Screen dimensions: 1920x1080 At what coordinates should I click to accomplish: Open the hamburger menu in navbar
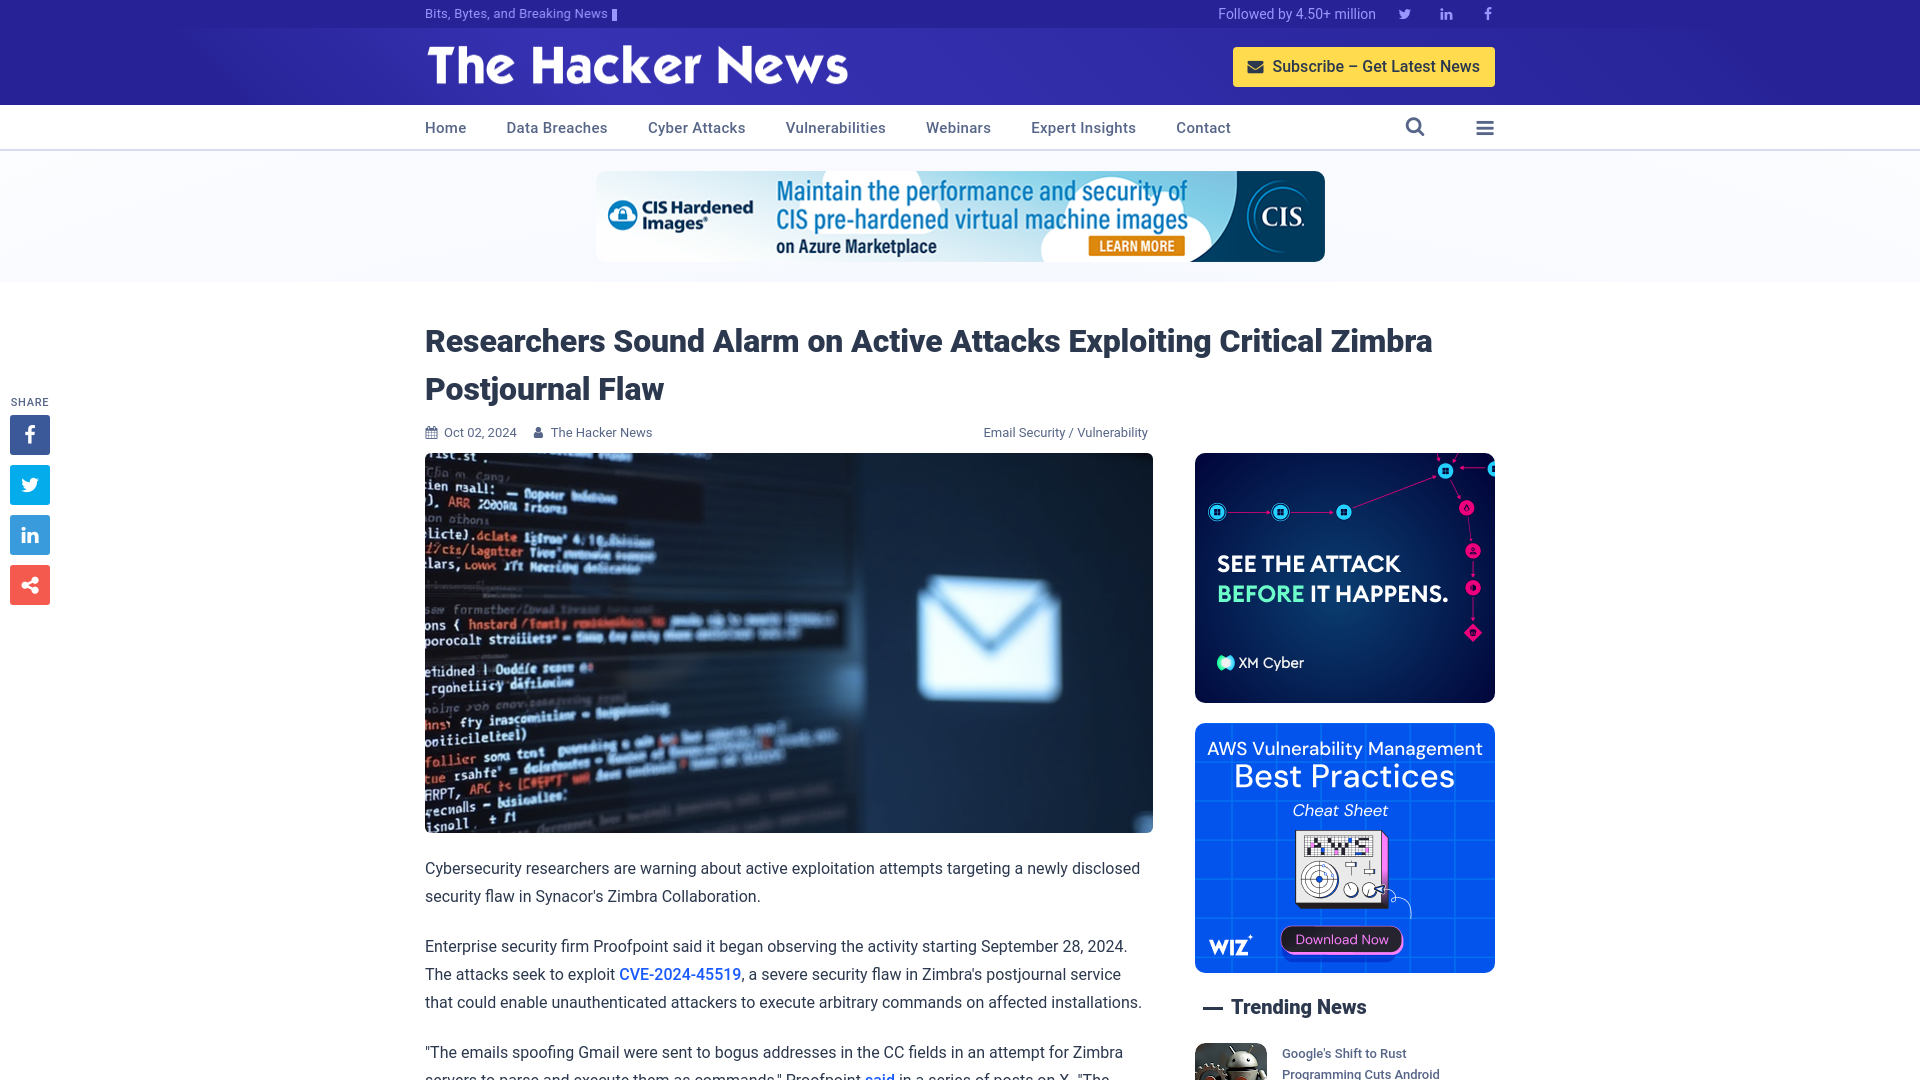[1485, 127]
